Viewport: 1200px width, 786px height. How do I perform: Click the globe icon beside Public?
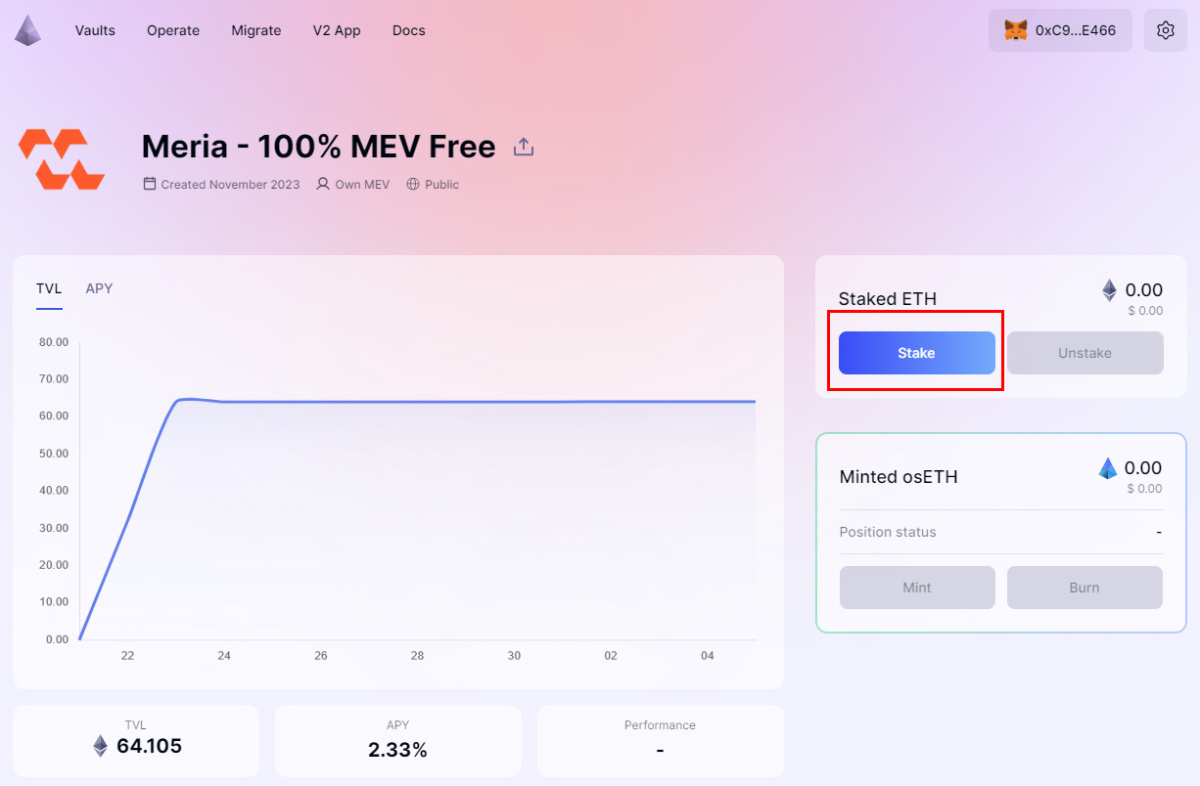point(413,184)
